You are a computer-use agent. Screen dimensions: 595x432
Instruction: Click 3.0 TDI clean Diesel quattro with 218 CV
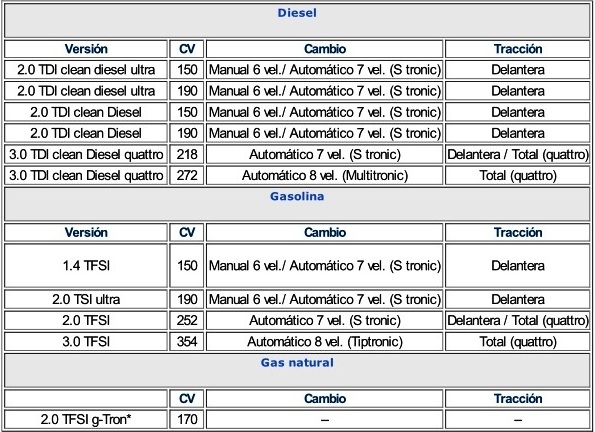coord(86,155)
